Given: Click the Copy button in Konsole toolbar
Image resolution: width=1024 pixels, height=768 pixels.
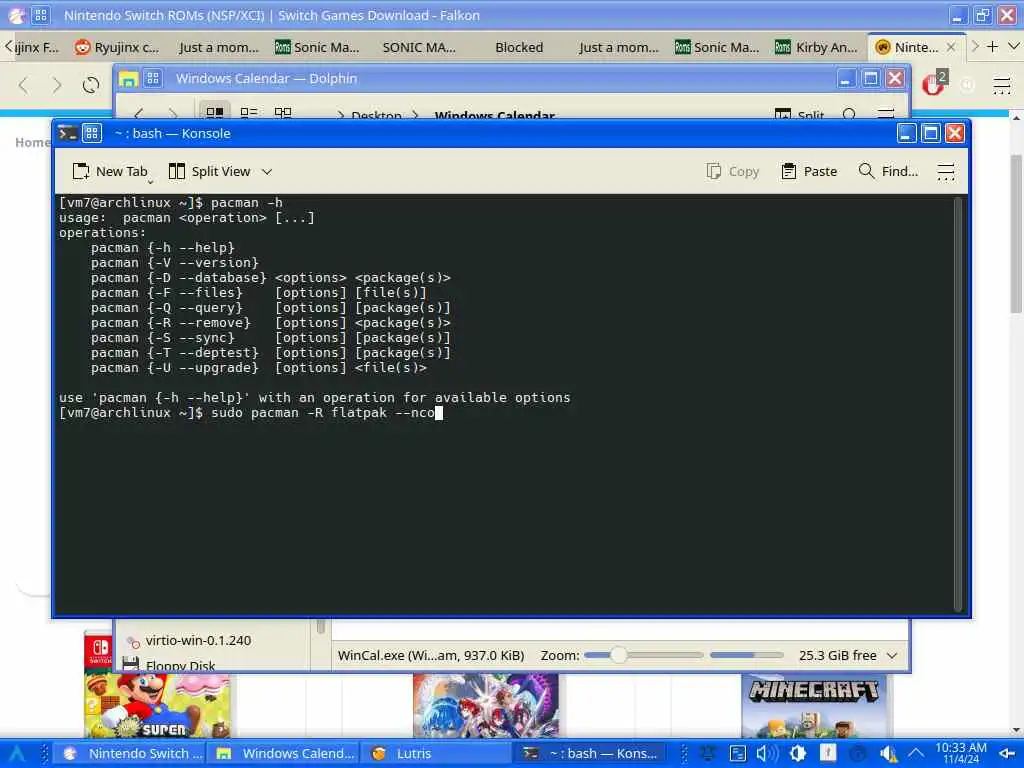Looking at the screenshot, I should tap(733, 171).
